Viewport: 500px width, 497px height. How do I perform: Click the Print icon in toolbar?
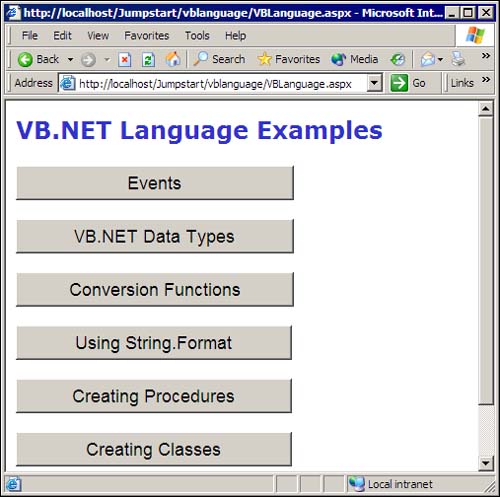[x=458, y=59]
